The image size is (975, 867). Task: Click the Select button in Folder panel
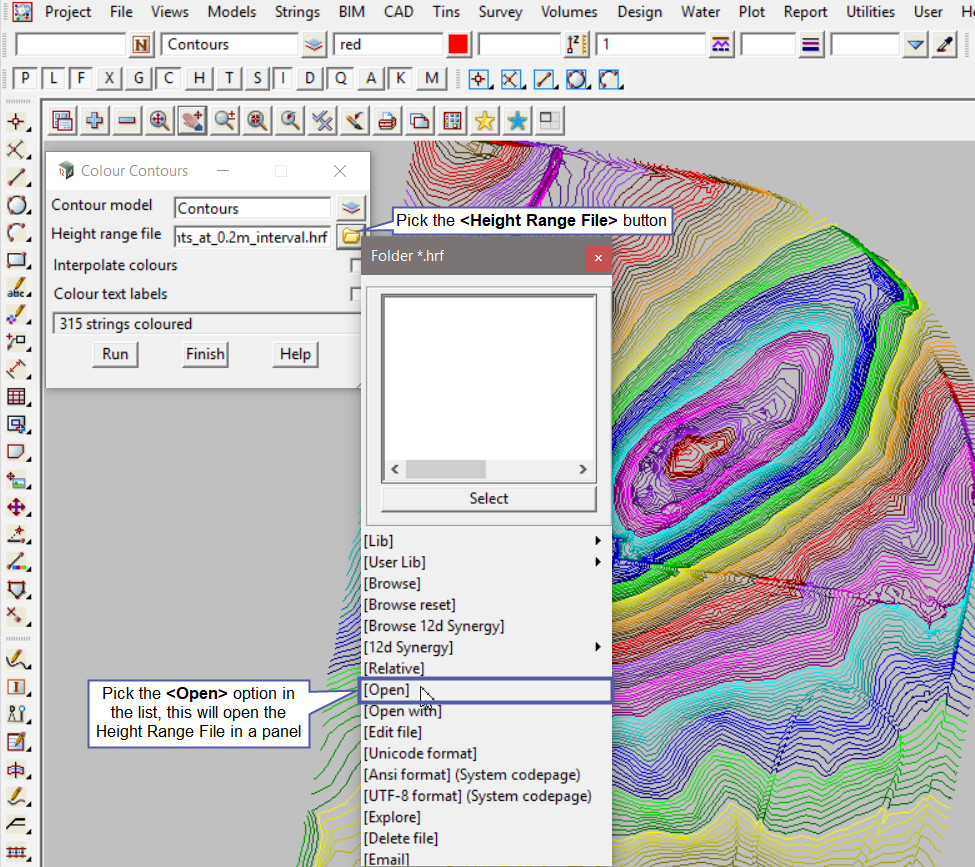[x=488, y=498]
